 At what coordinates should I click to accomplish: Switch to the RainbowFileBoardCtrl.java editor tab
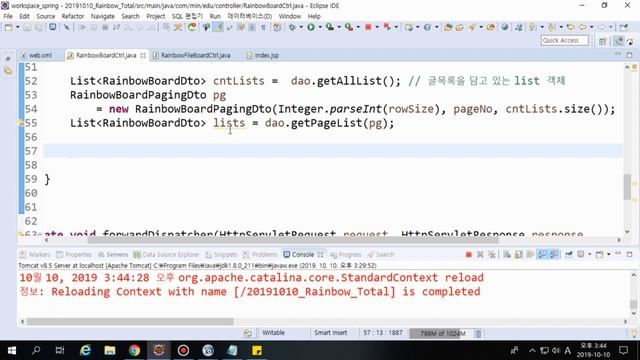tap(191, 55)
